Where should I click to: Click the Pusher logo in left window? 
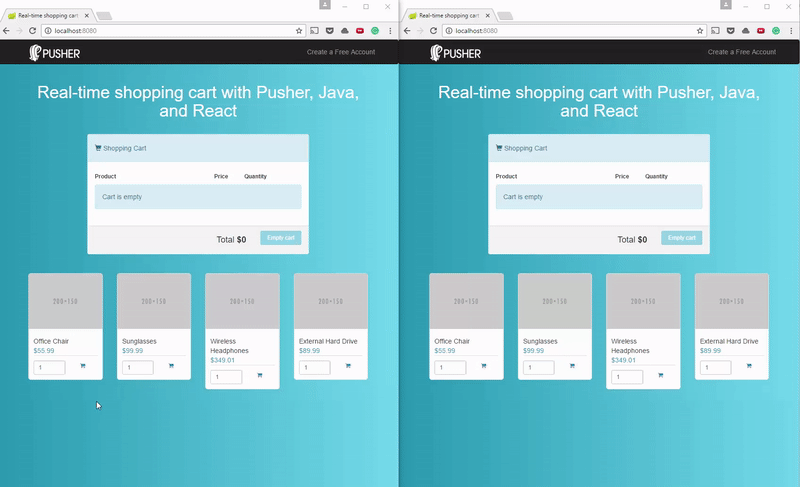[x=55, y=53]
